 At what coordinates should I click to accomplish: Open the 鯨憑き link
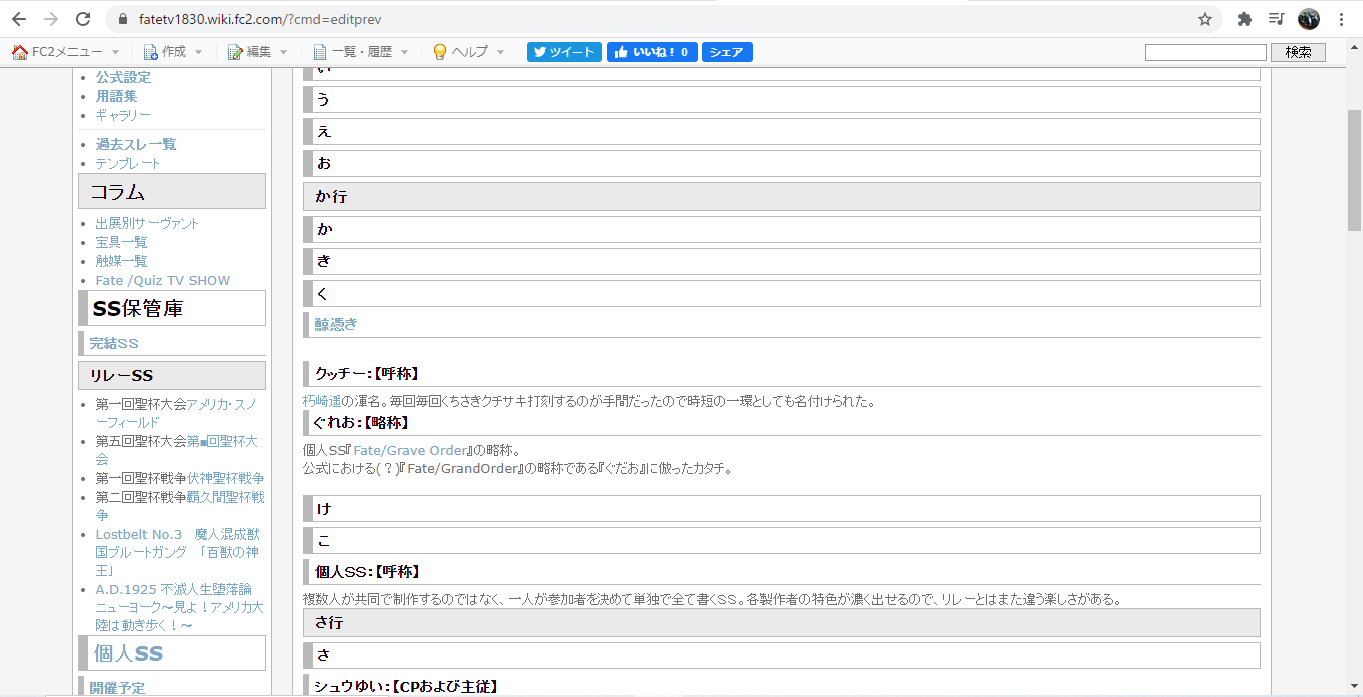click(336, 324)
